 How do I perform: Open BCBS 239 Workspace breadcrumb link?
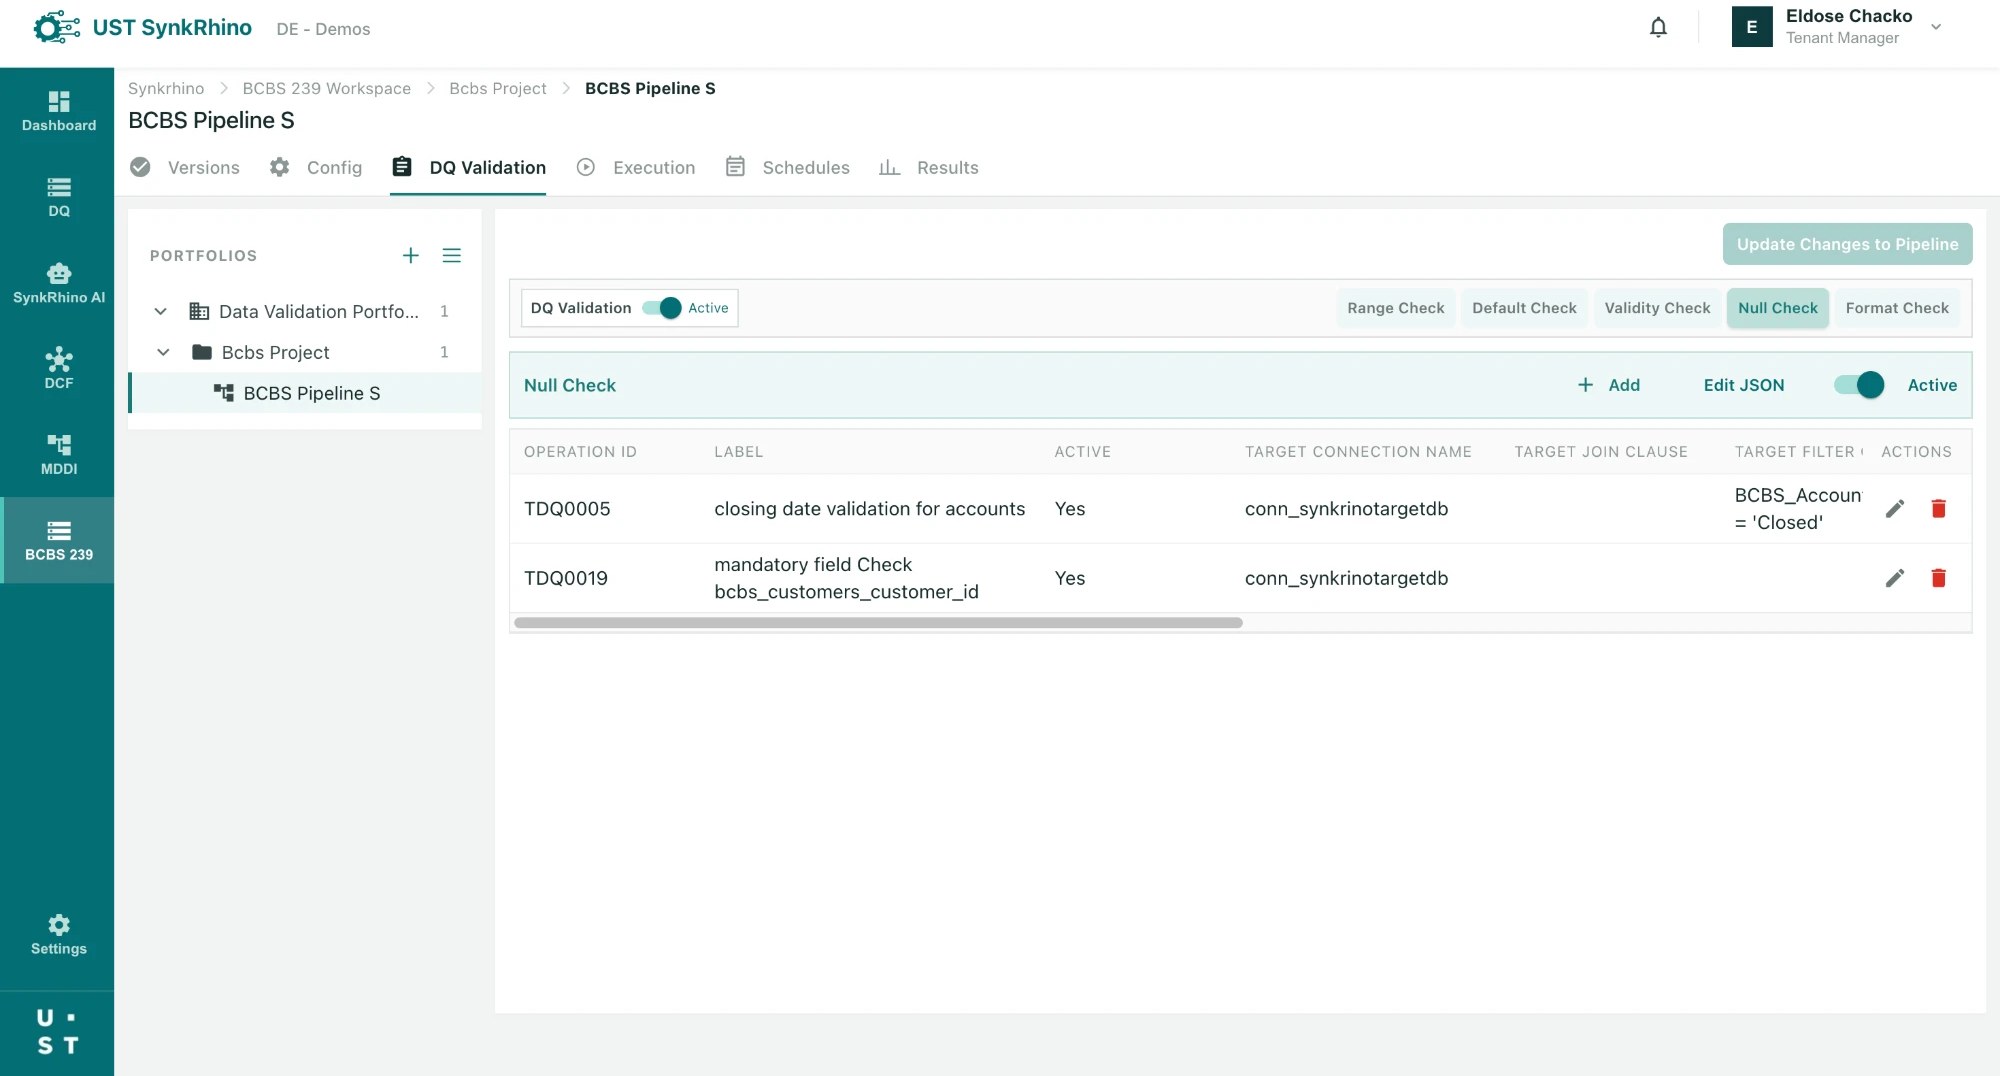(x=326, y=88)
